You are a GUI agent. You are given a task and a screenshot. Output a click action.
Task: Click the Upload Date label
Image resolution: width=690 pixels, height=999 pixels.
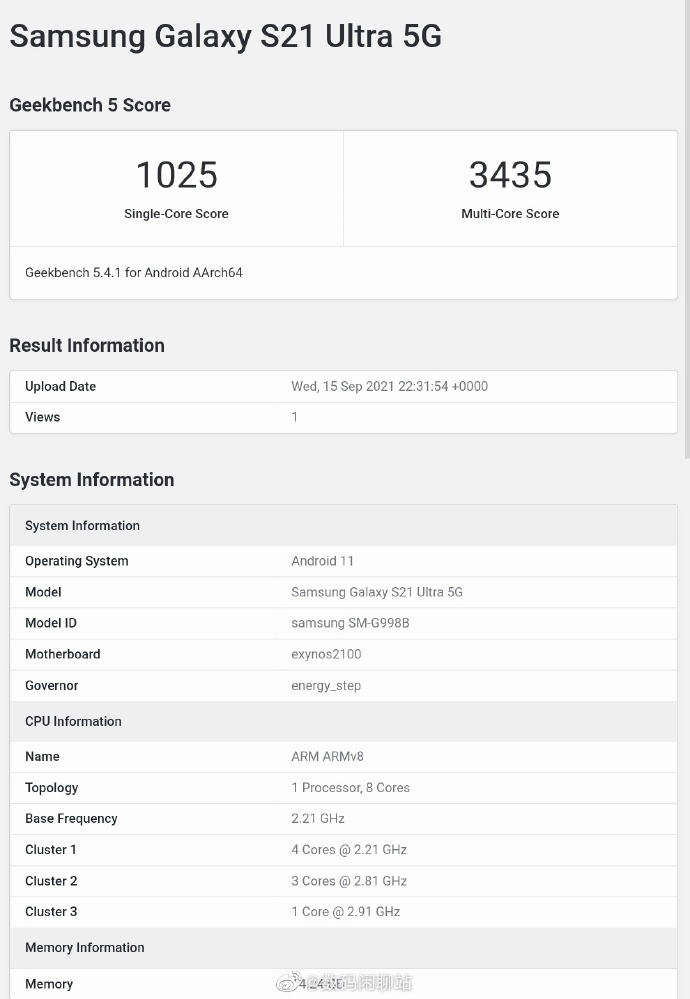(x=61, y=386)
